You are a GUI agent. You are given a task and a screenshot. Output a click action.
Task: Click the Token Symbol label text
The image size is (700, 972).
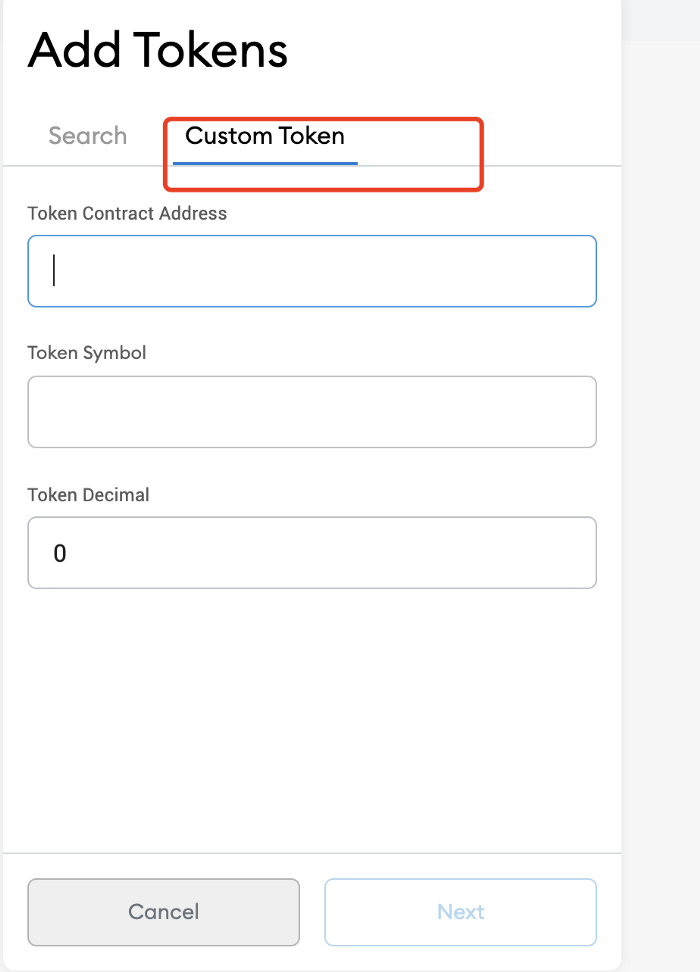[87, 353]
